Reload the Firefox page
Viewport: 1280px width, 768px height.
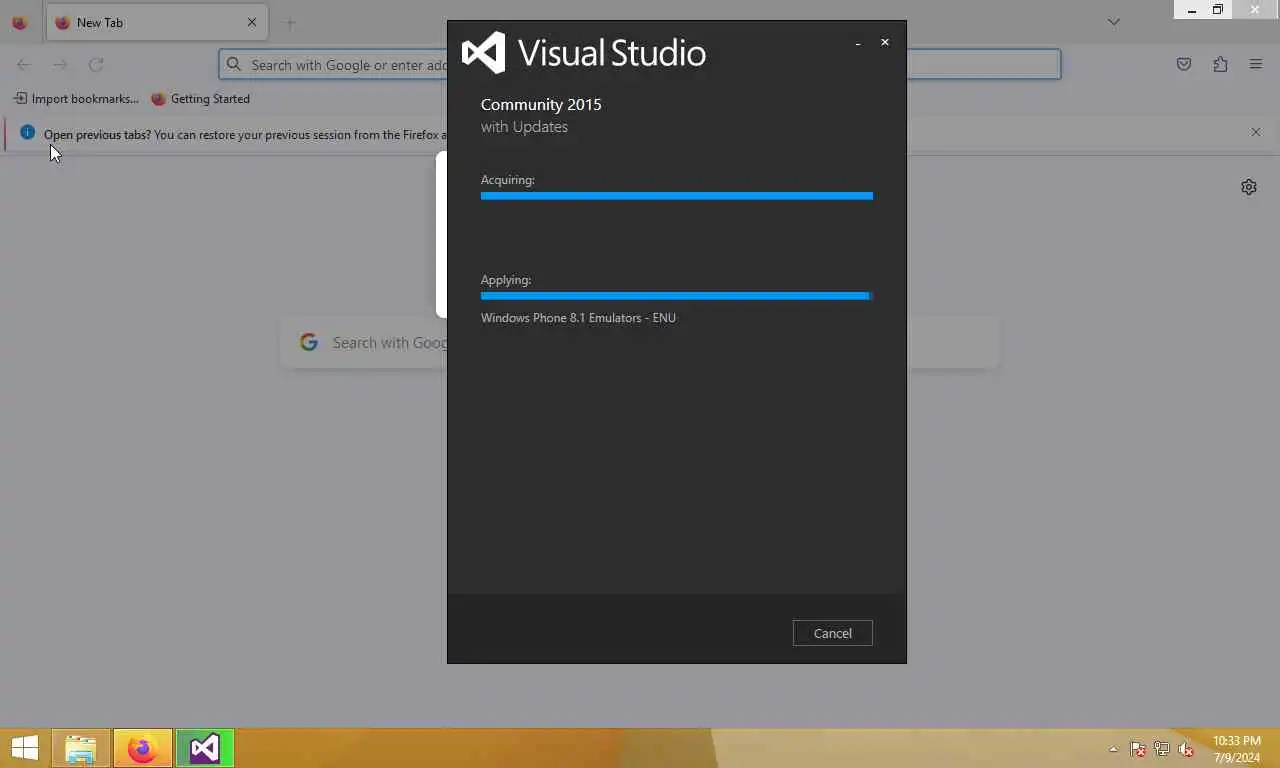tap(96, 64)
